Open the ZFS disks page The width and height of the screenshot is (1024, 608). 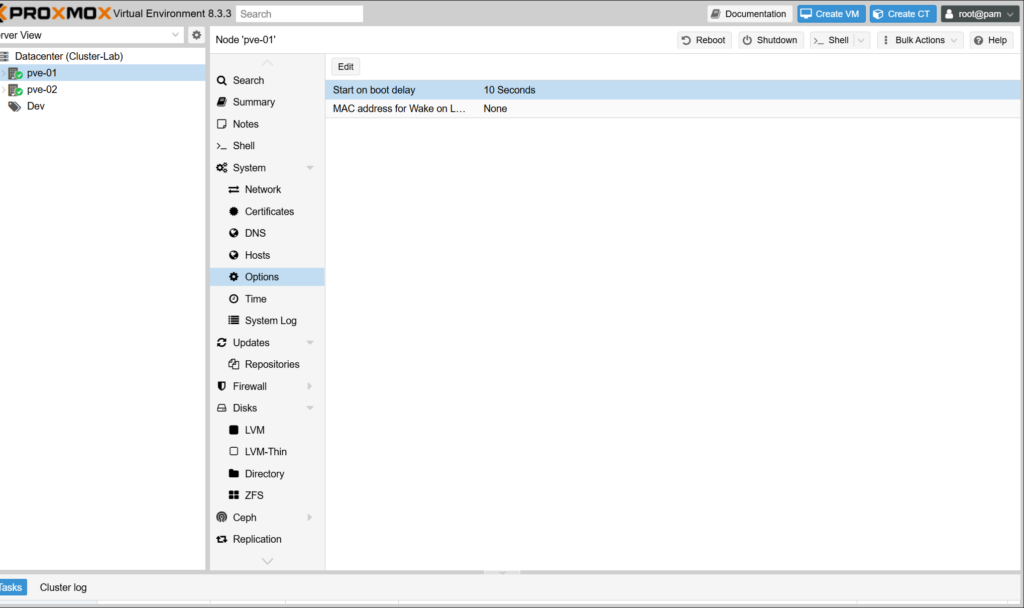[x=254, y=496]
